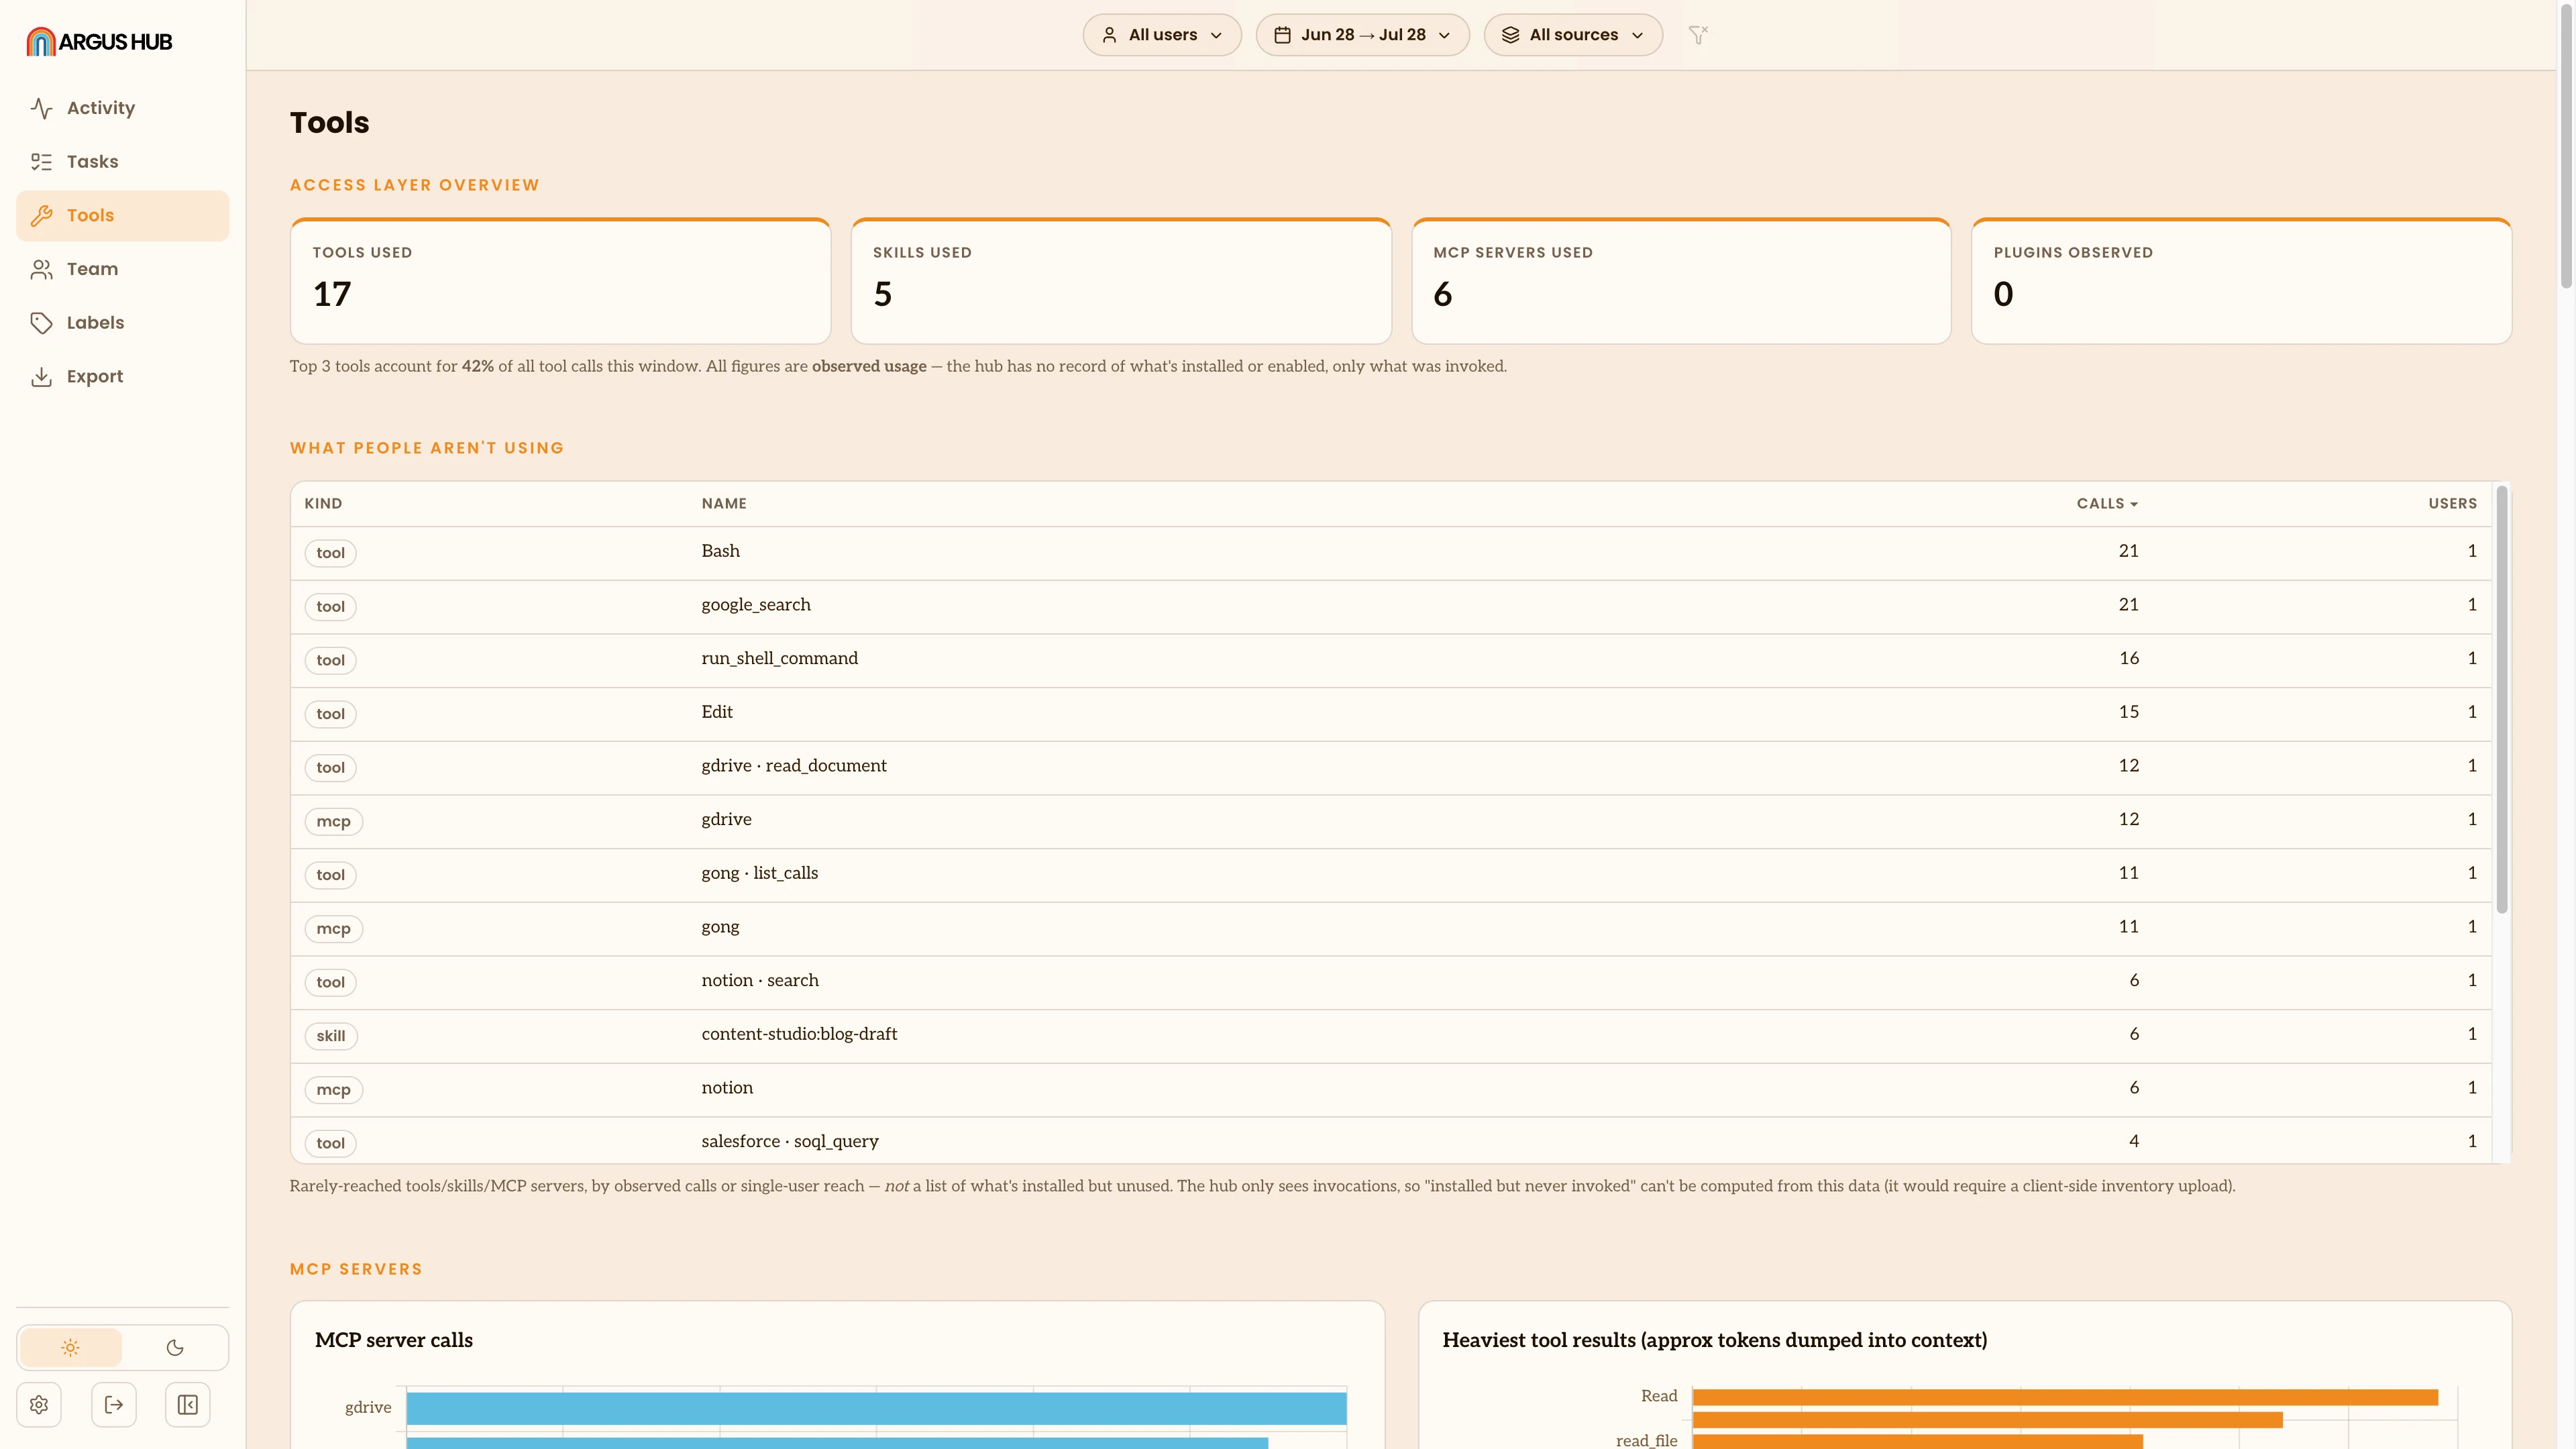Click the mcp badge in notion row
The height and width of the screenshot is (1449, 2576).
point(333,1090)
